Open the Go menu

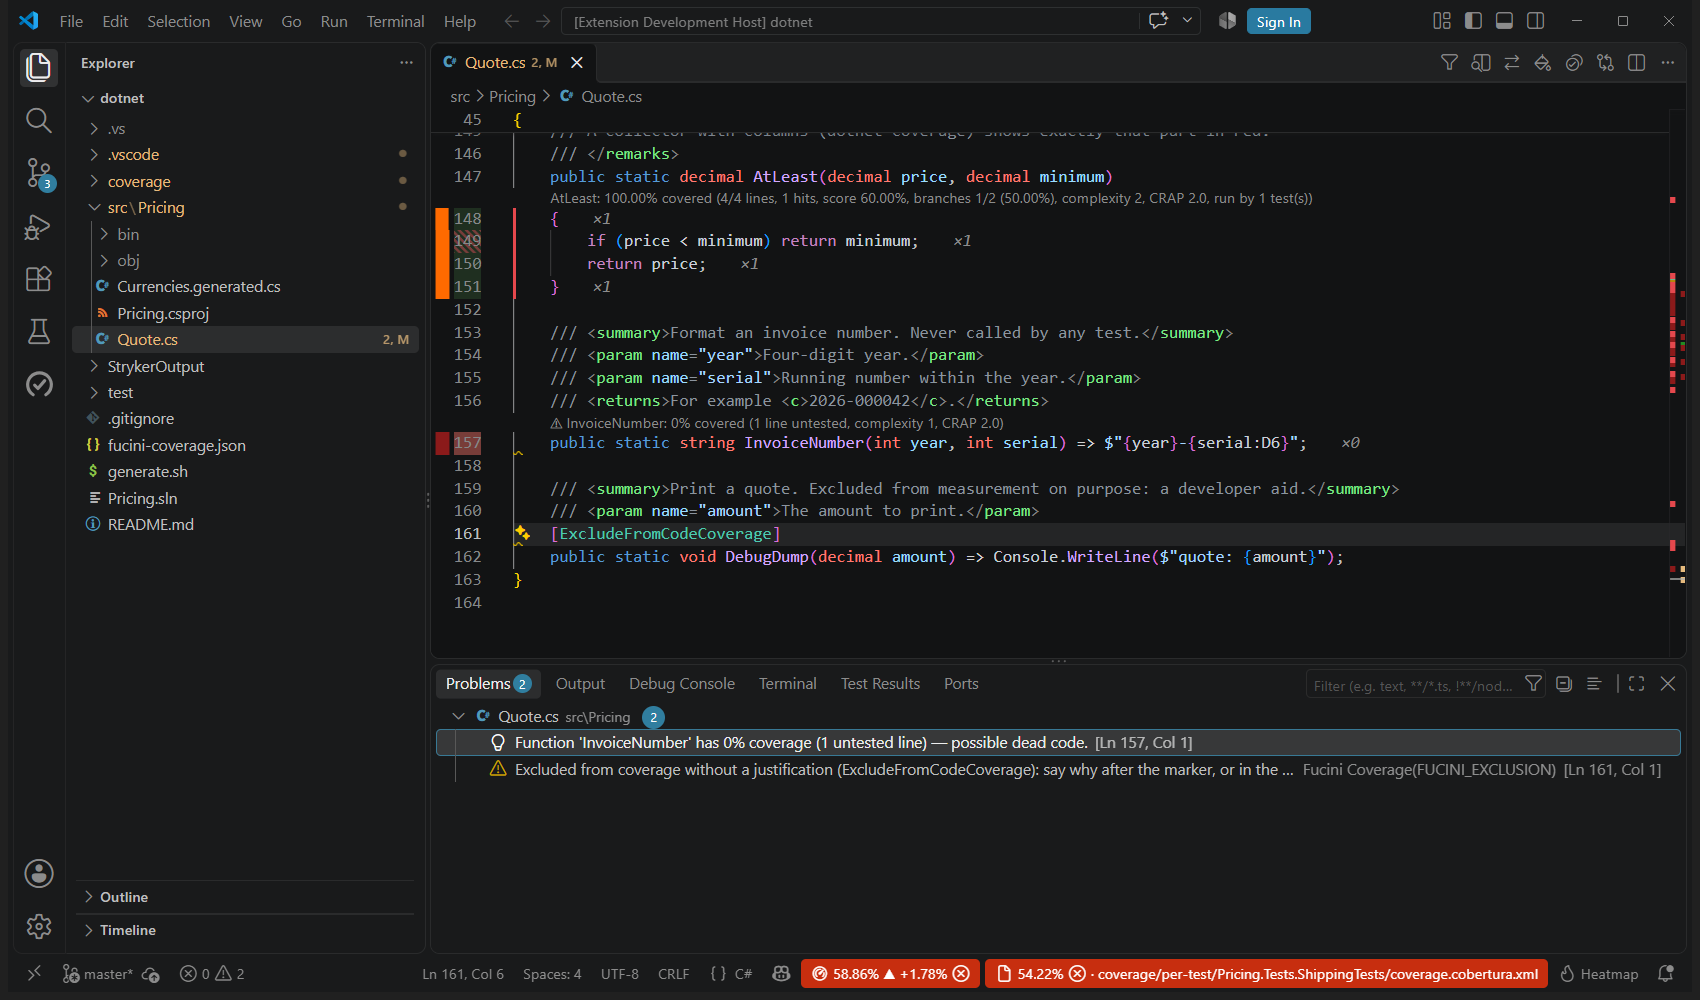click(x=291, y=21)
